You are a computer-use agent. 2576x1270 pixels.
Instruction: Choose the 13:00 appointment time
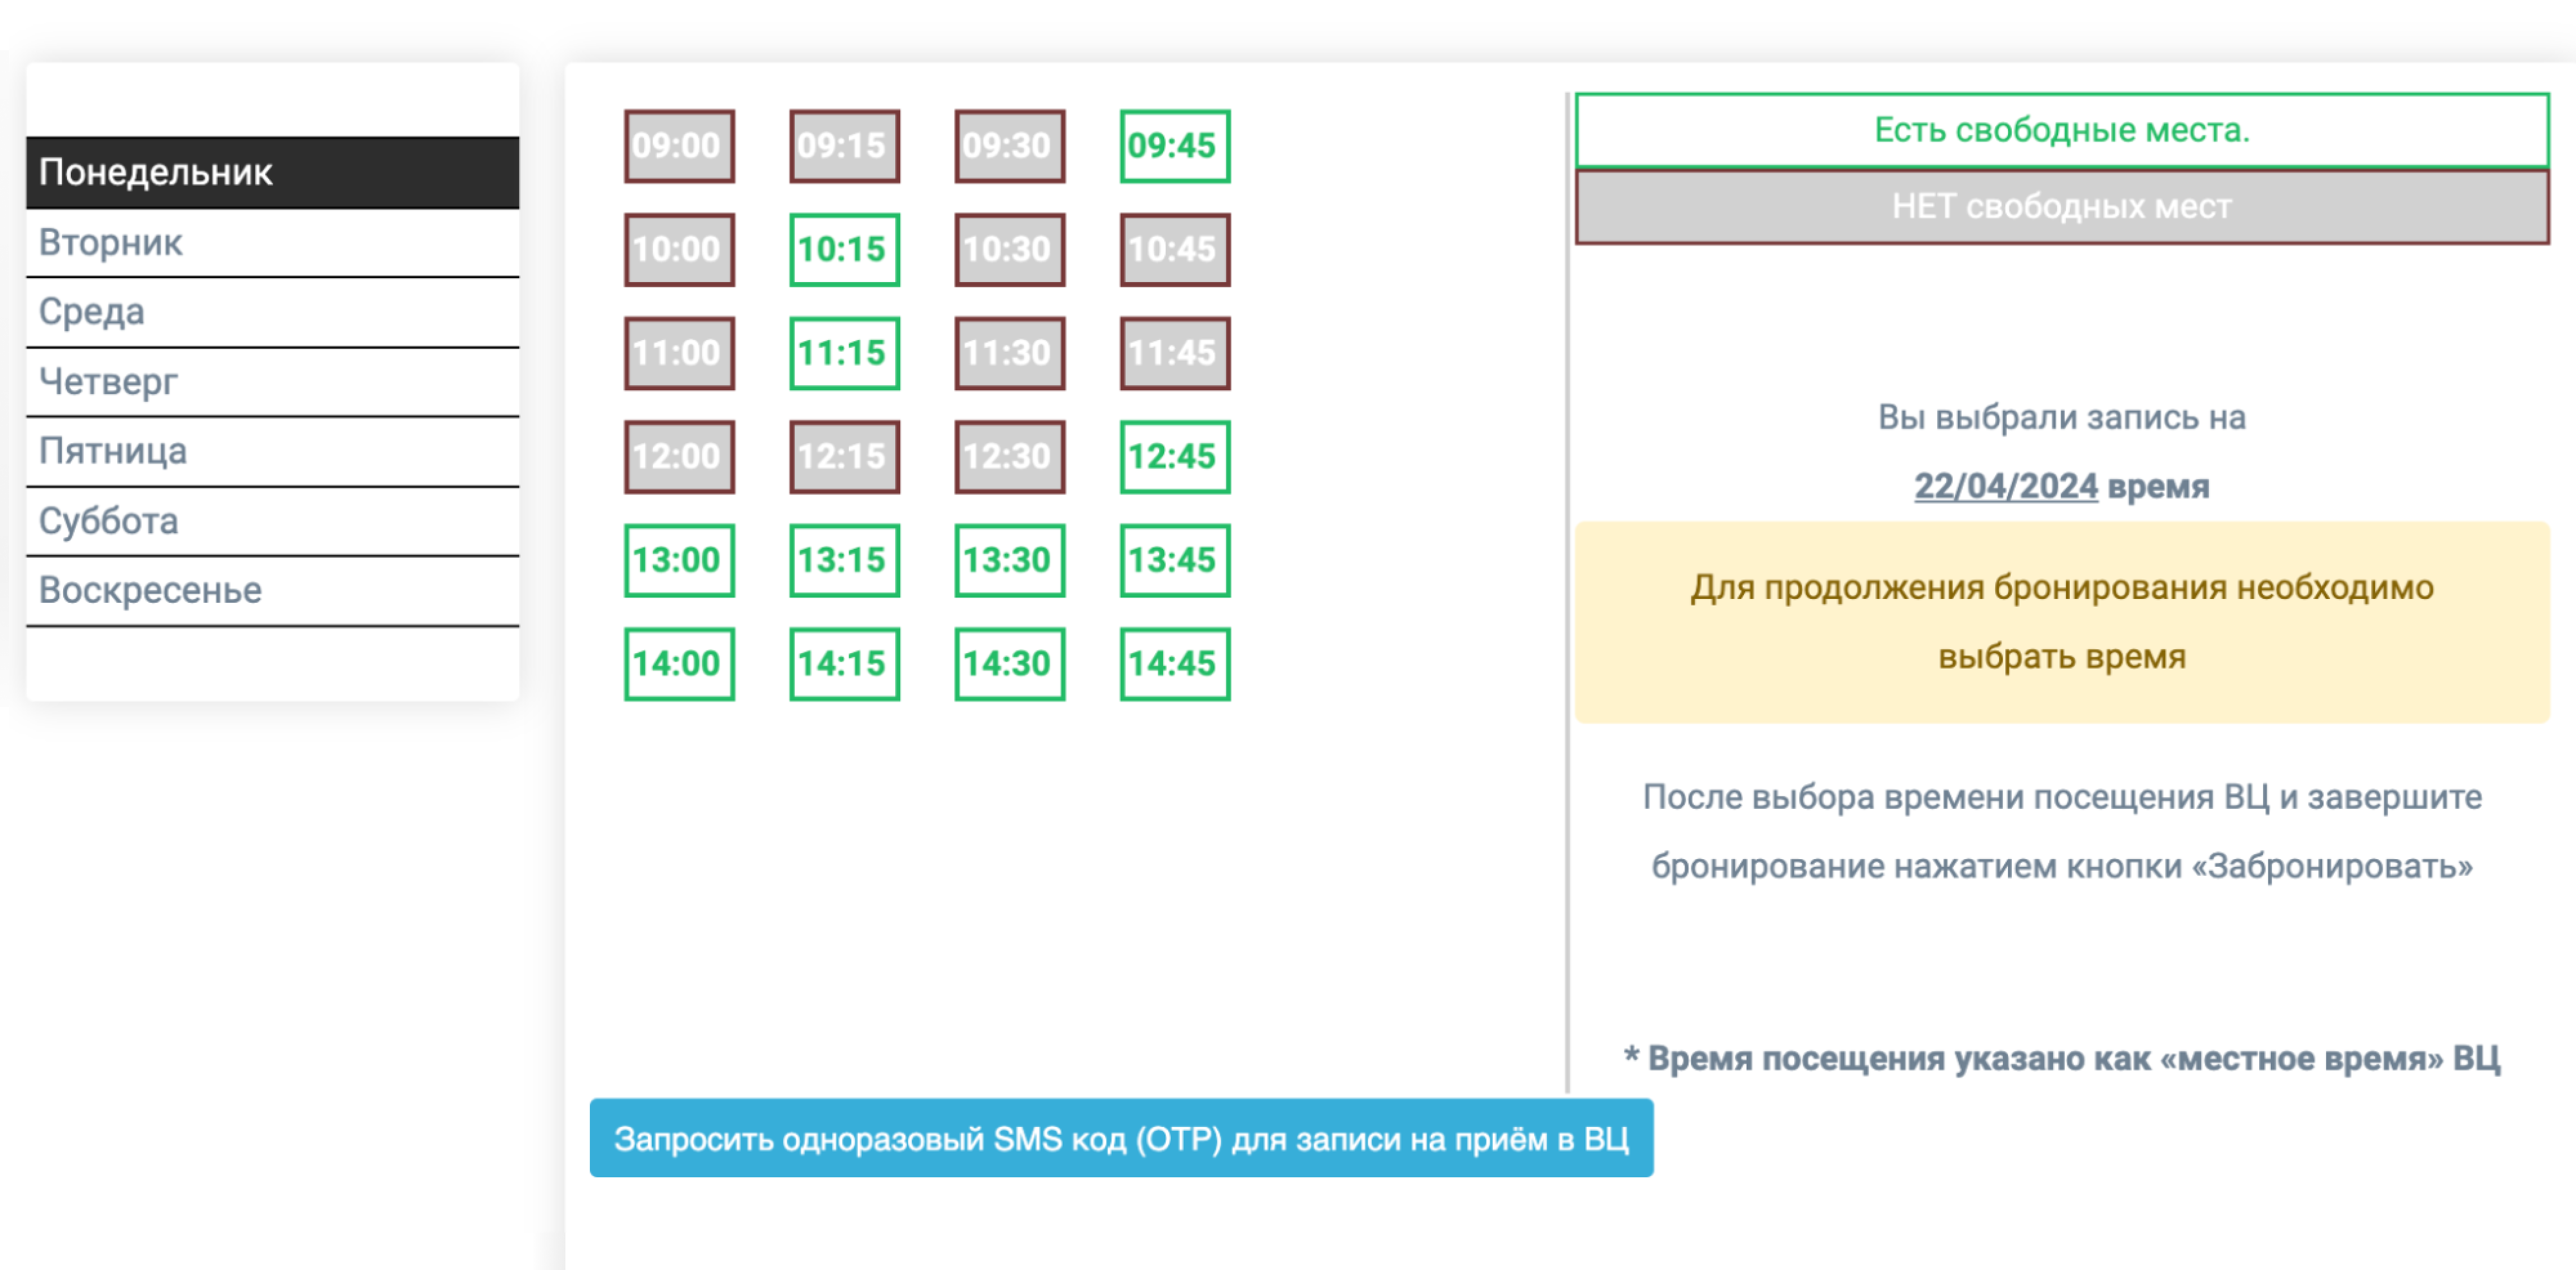pos(679,560)
